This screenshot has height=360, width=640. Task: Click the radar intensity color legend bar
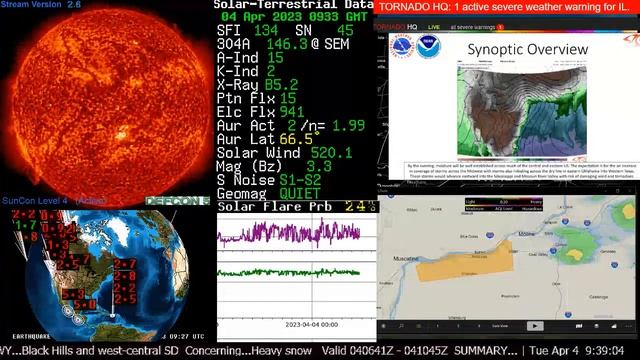pos(504,205)
